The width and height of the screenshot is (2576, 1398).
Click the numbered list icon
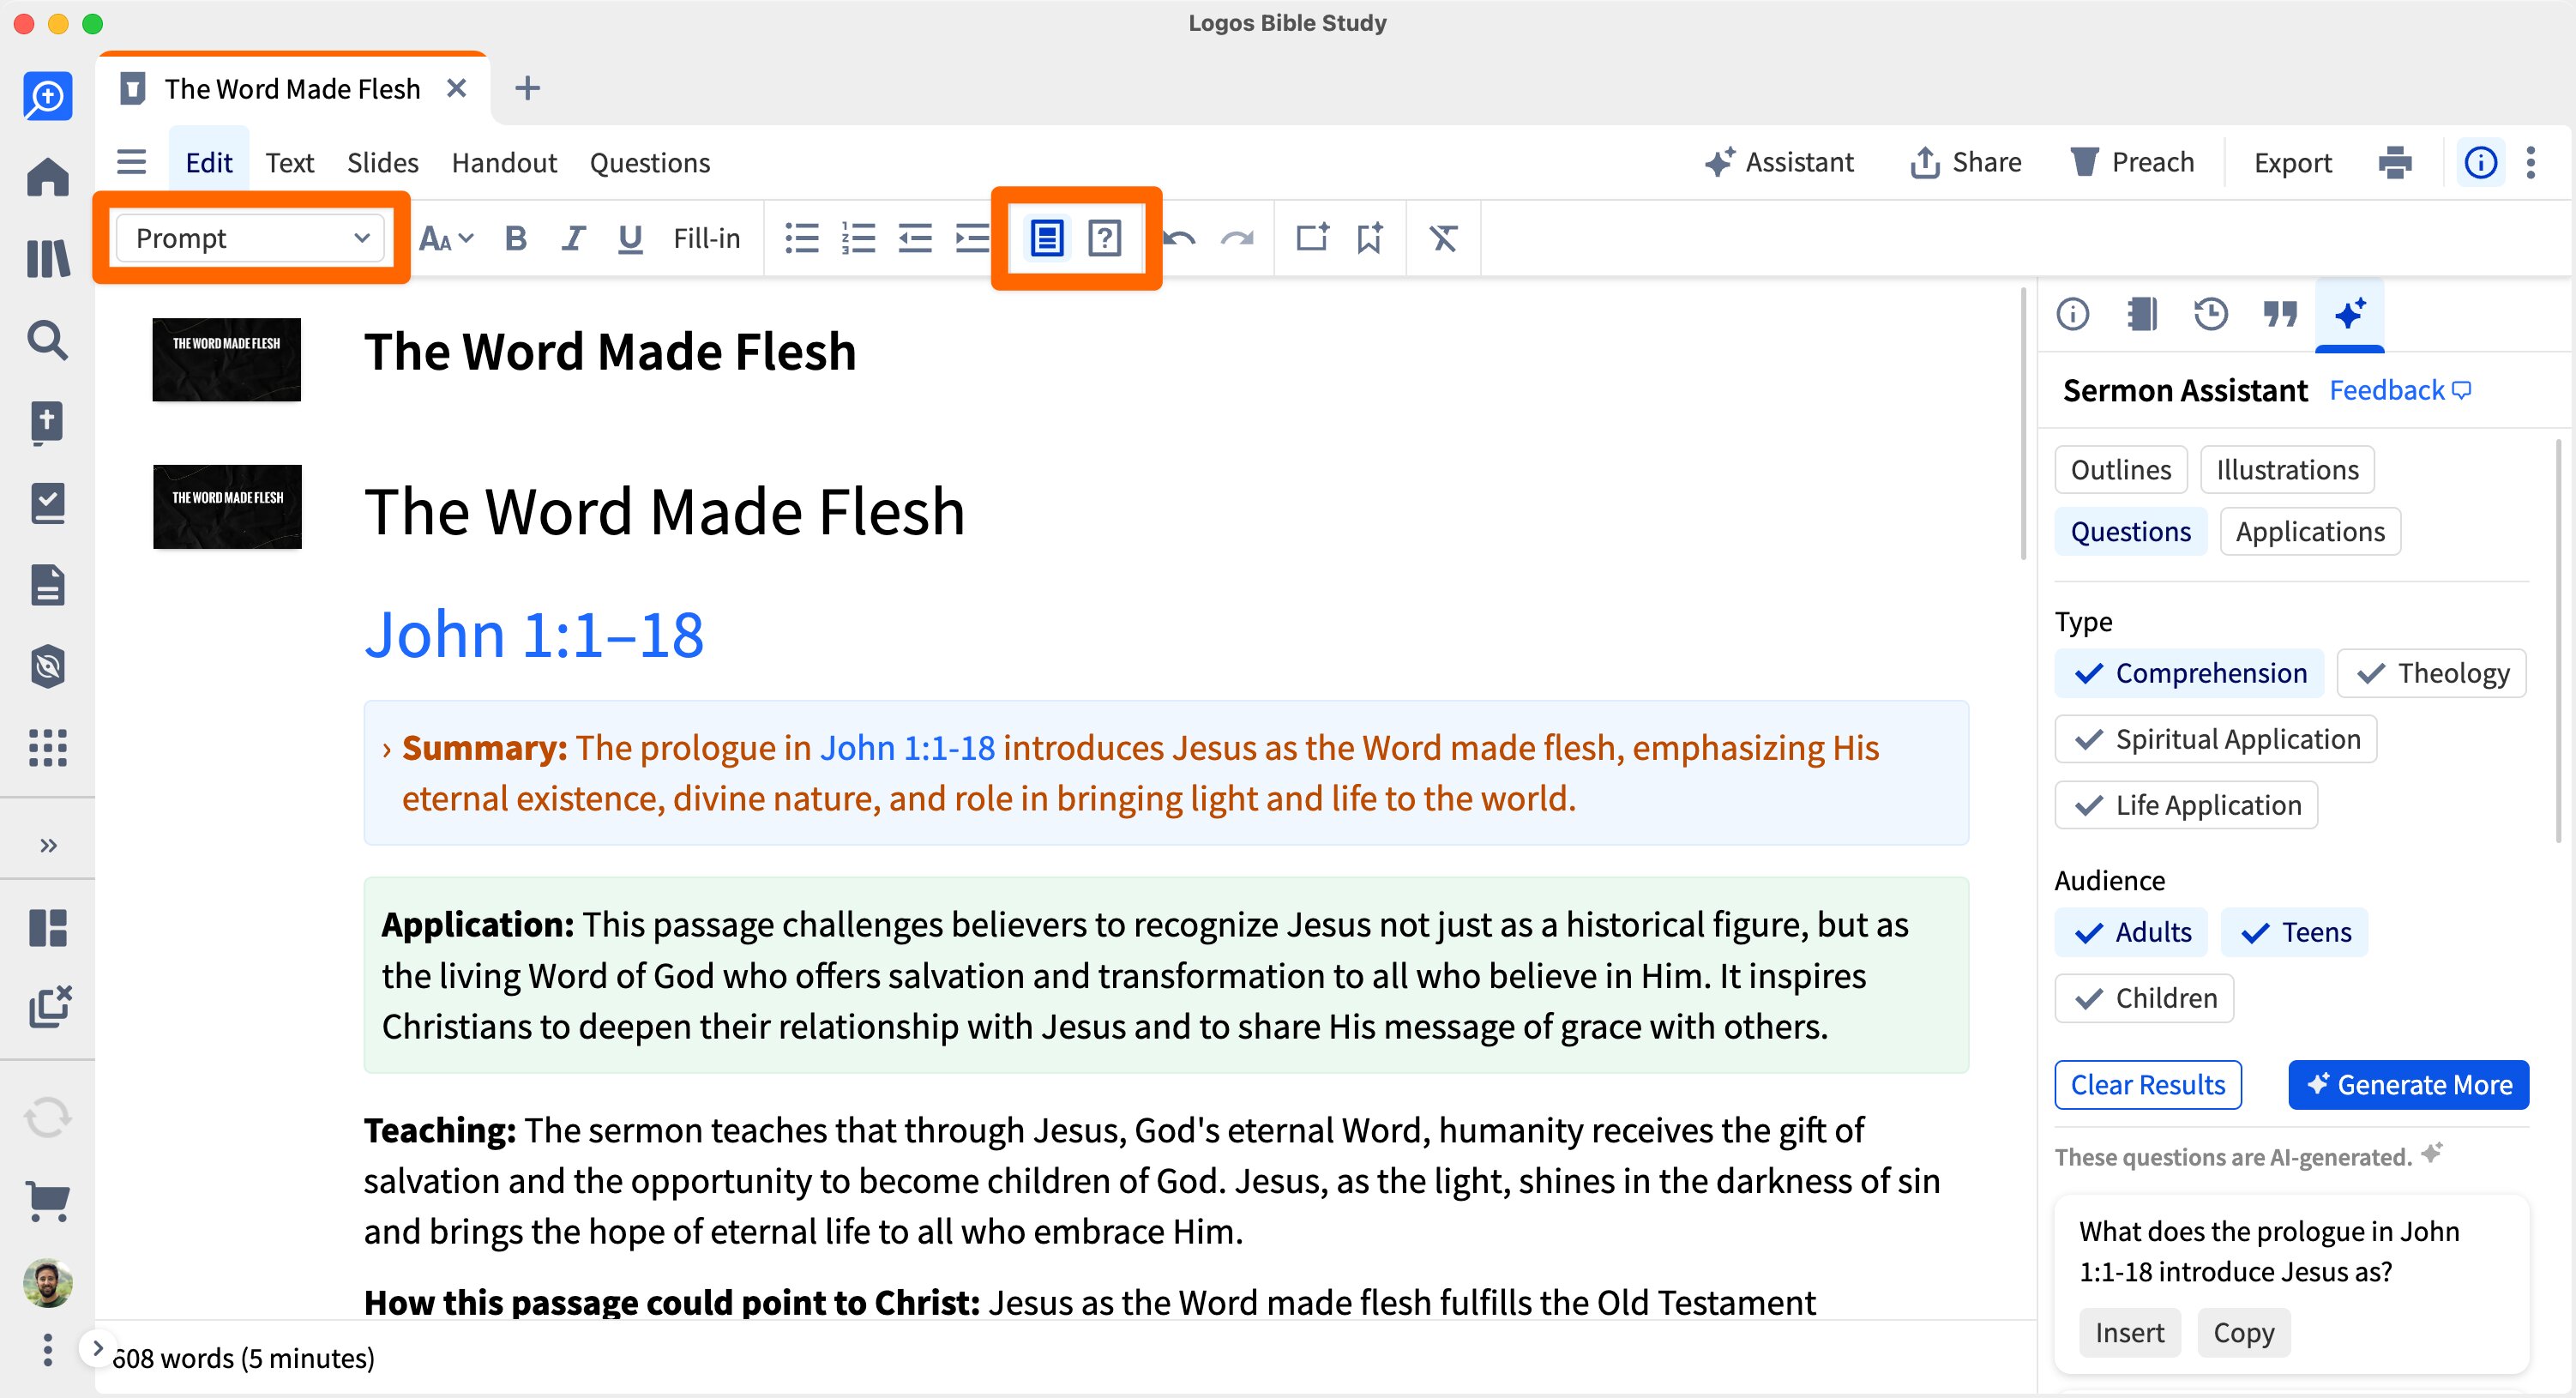858,238
